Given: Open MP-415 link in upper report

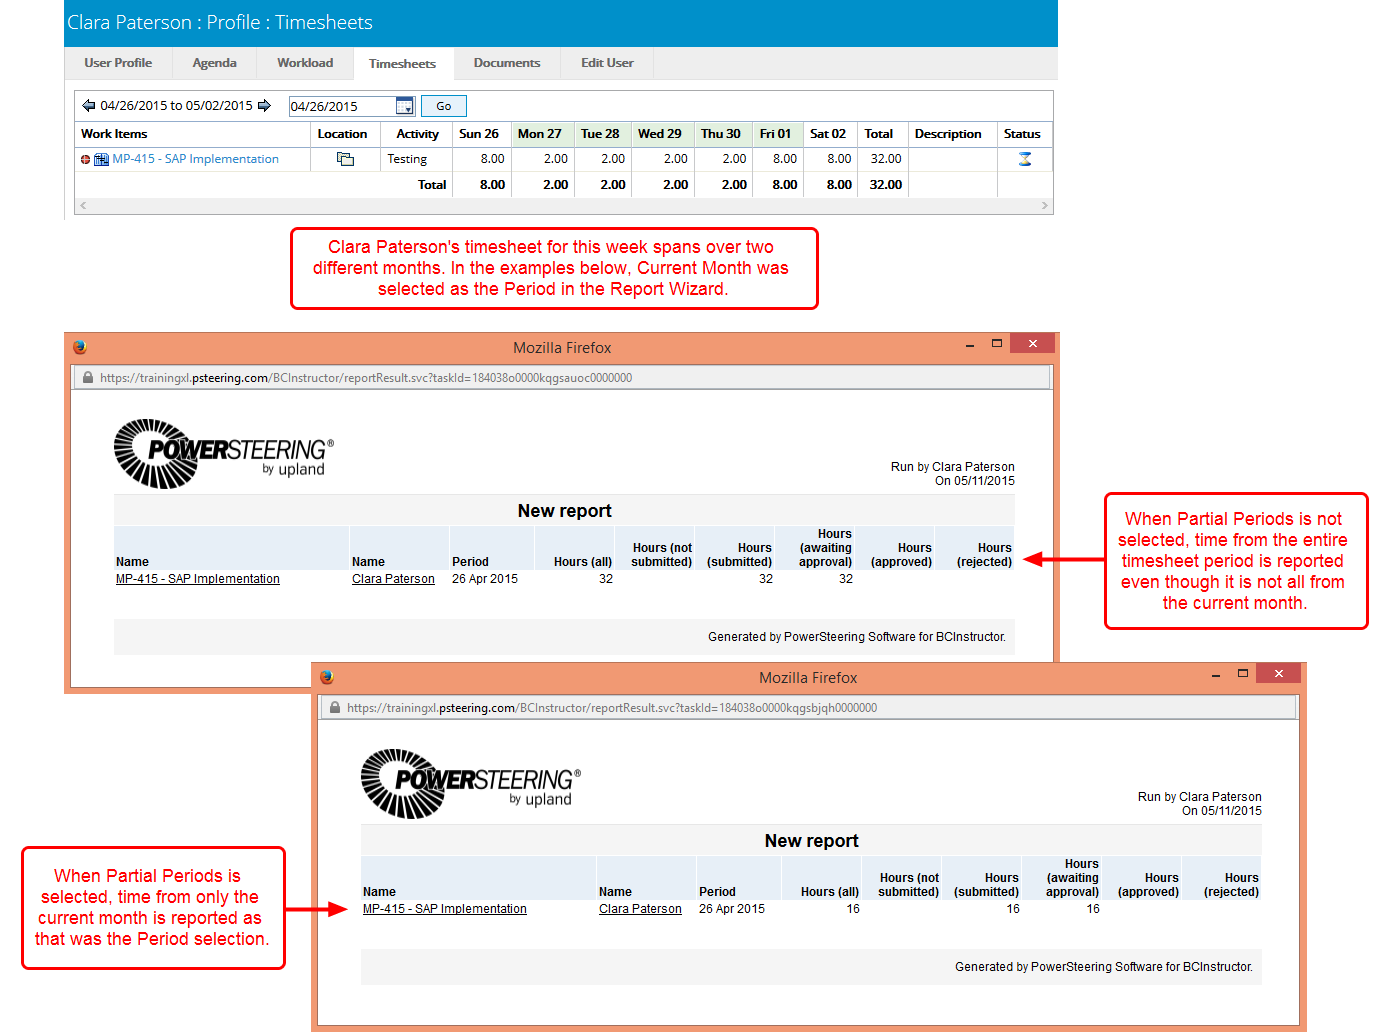Looking at the screenshot, I should click(198, 579).
